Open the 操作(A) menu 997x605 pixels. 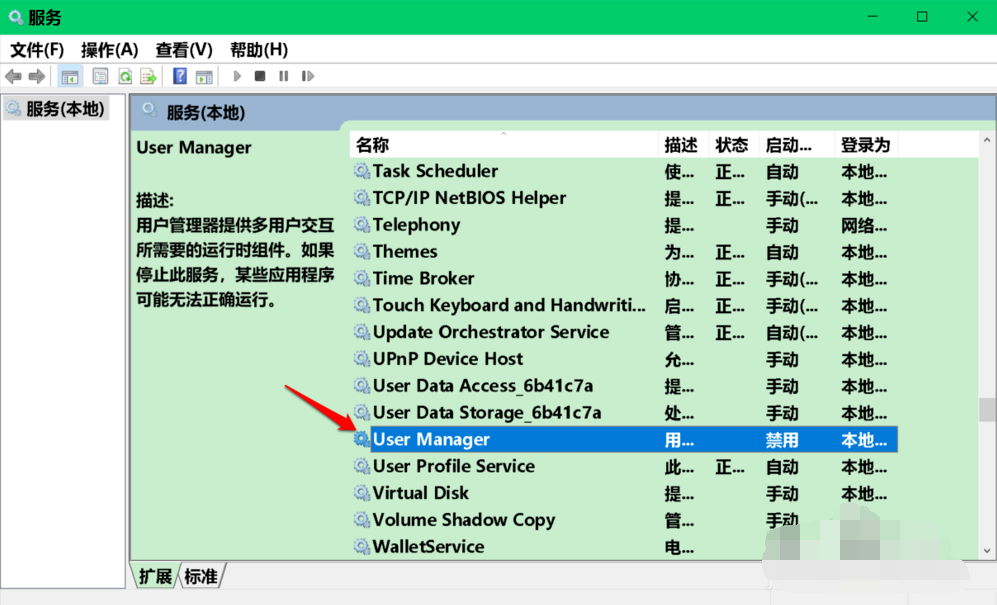tap(110, 49)
